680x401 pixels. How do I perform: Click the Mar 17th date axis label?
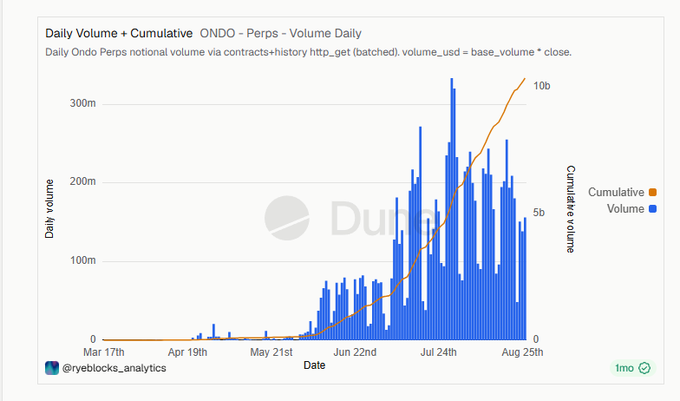click(x=104, y=352)
